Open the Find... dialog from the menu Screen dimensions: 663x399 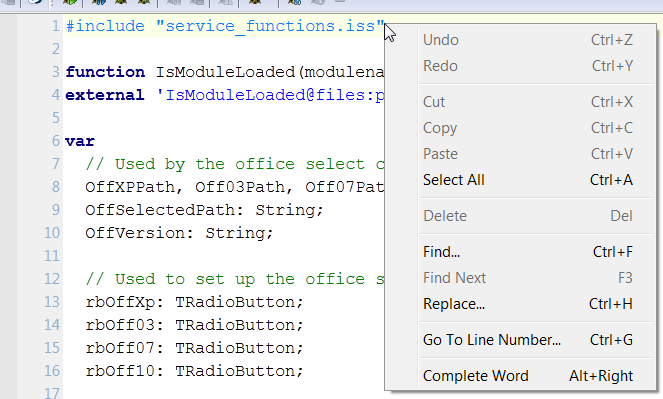pyautogui.click(x=528, y=252)
